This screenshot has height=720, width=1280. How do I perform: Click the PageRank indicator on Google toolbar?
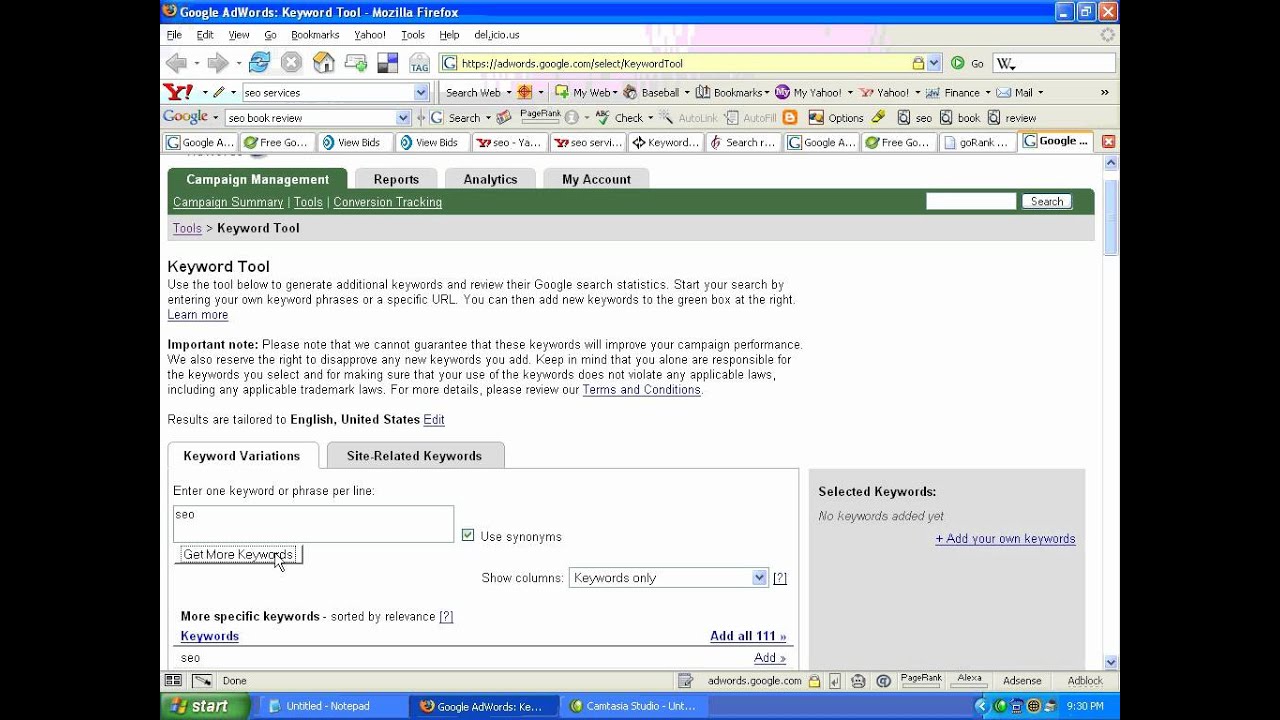(x=540, y=117)
